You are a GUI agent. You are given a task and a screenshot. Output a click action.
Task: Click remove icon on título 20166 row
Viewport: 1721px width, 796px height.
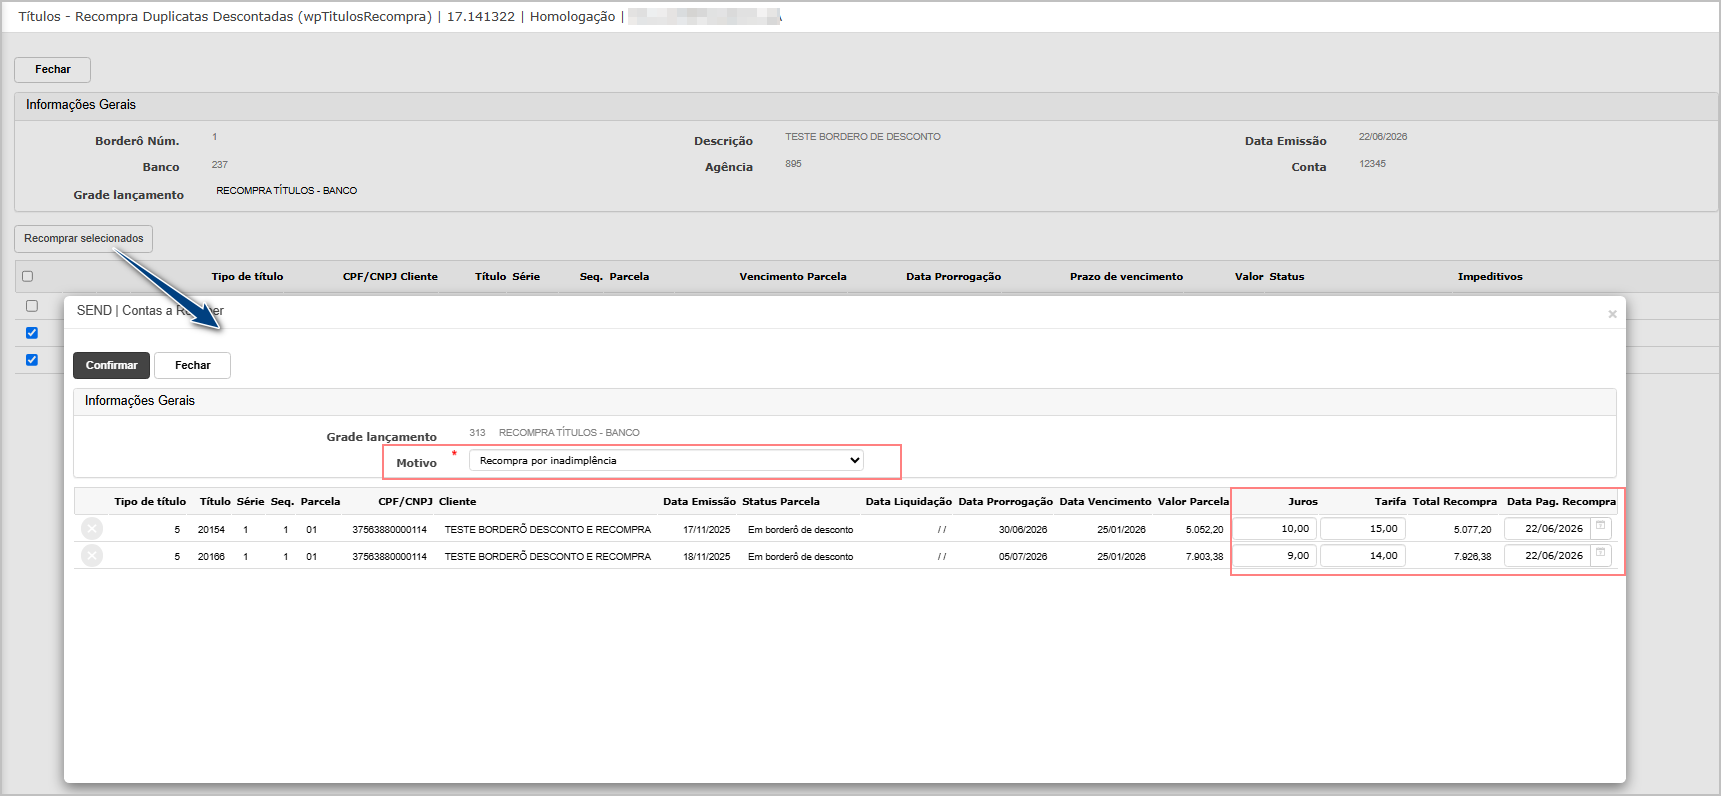[92, 556]
